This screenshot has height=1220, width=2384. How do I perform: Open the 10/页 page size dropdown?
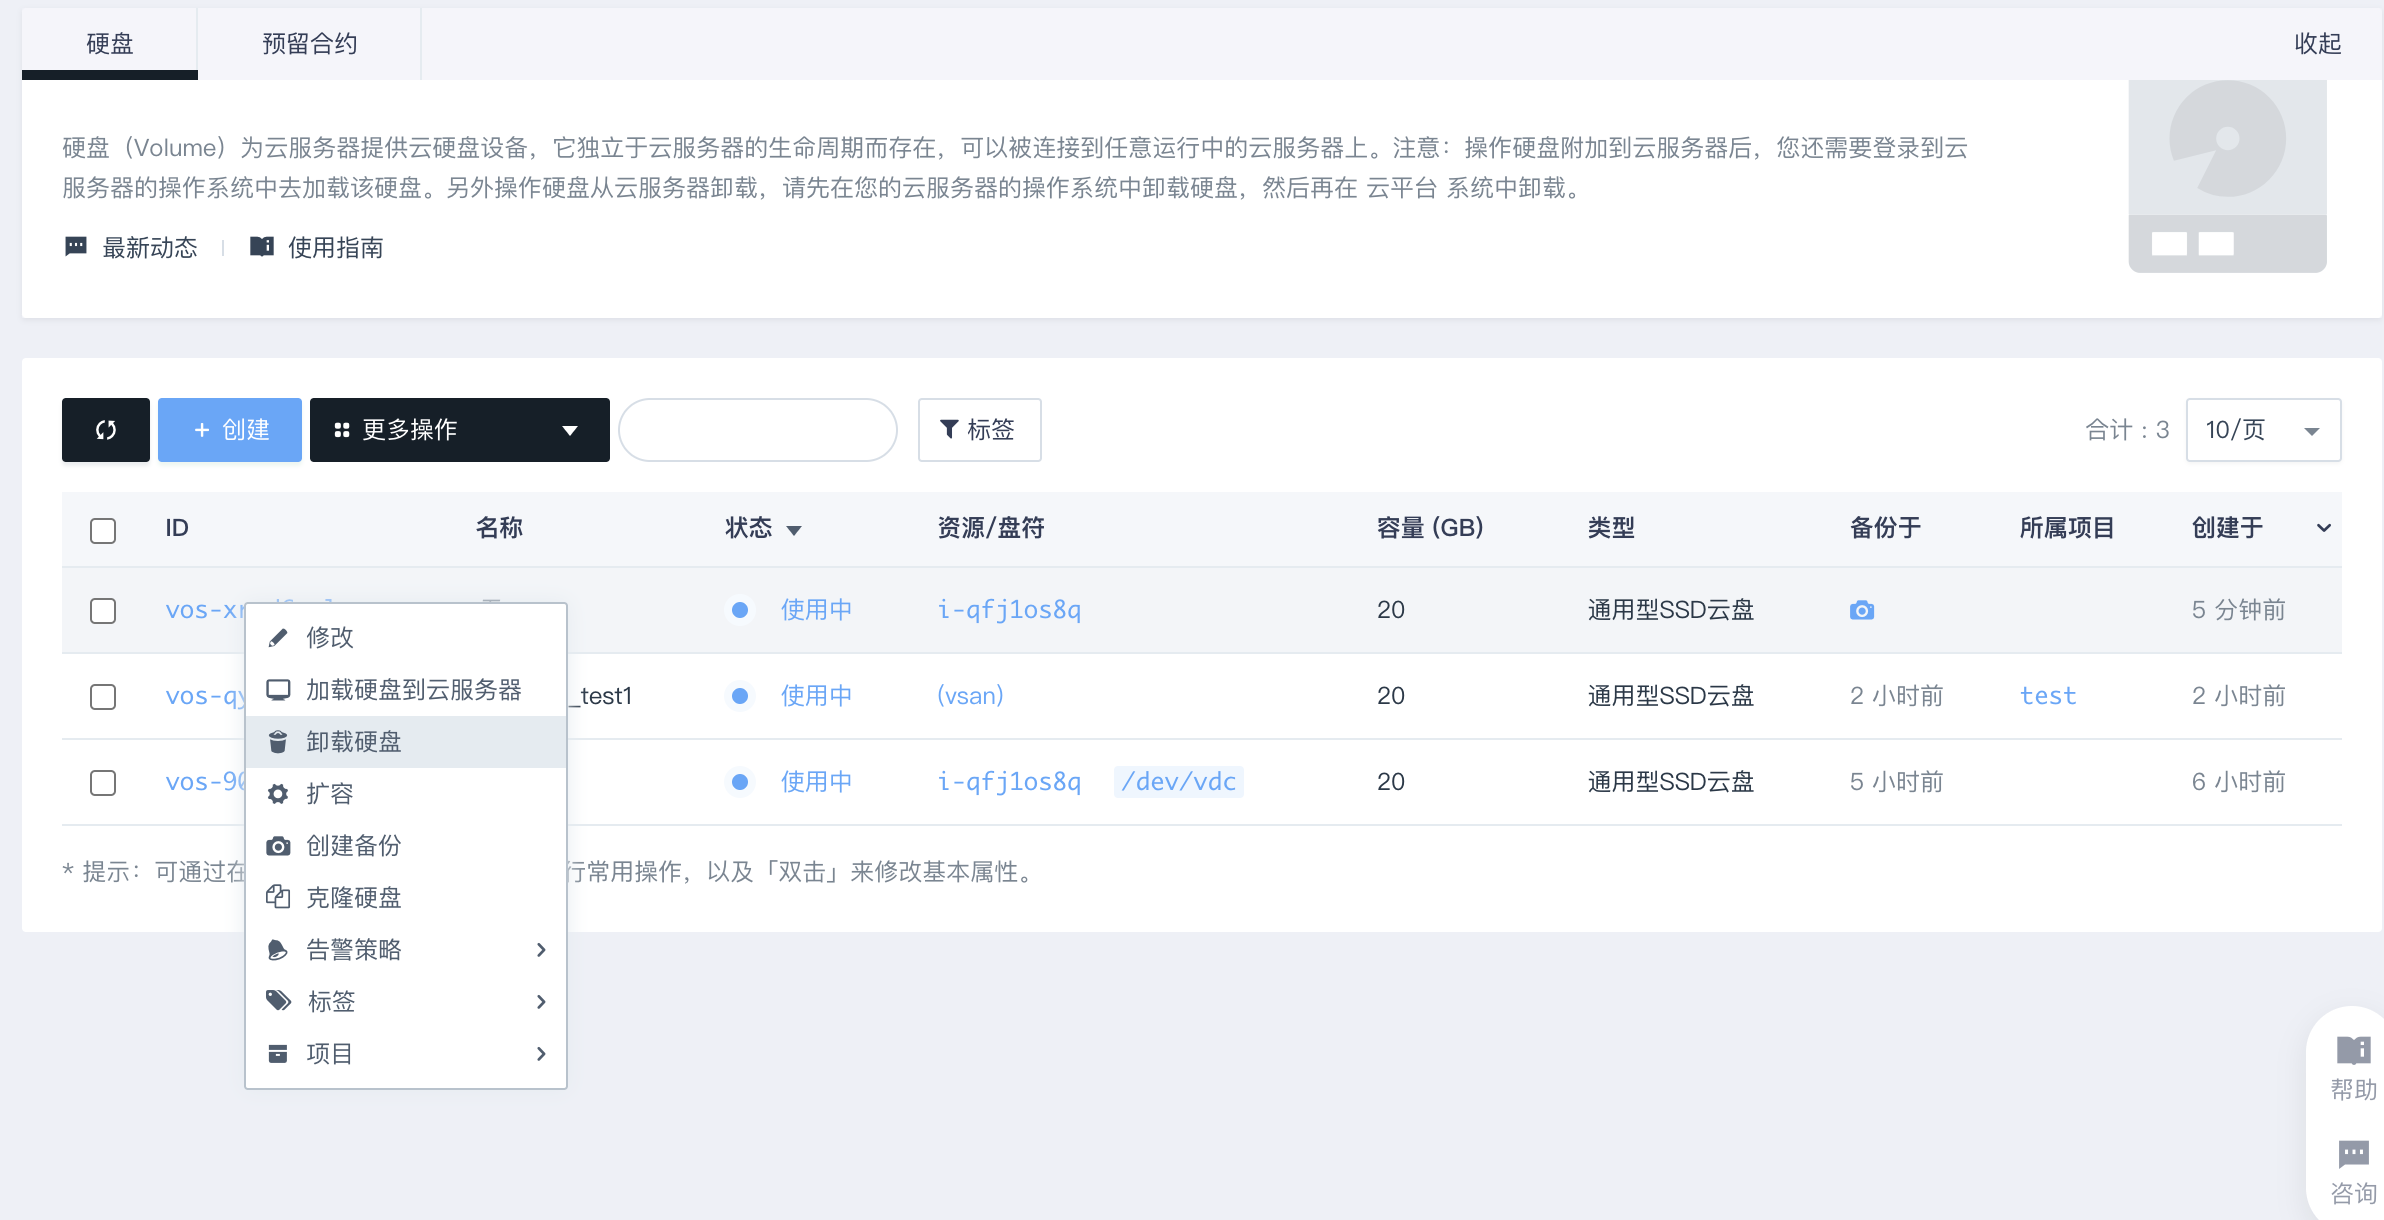(2263, 430)
